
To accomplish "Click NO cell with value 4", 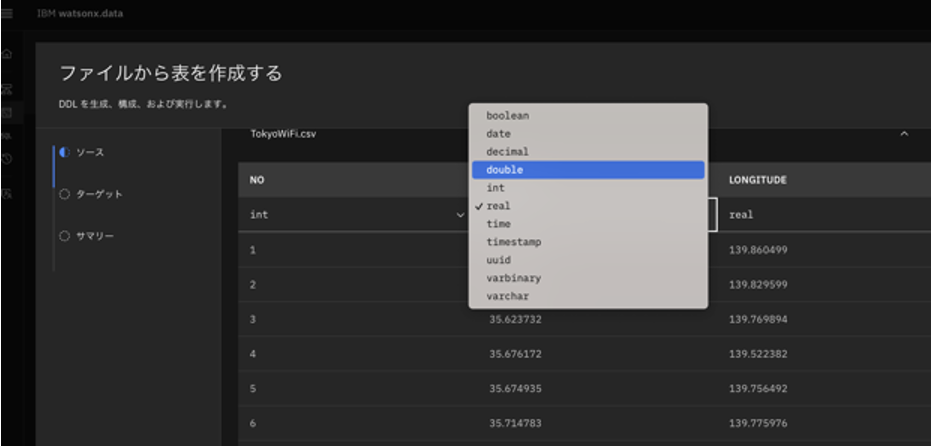I will (253, 354).
